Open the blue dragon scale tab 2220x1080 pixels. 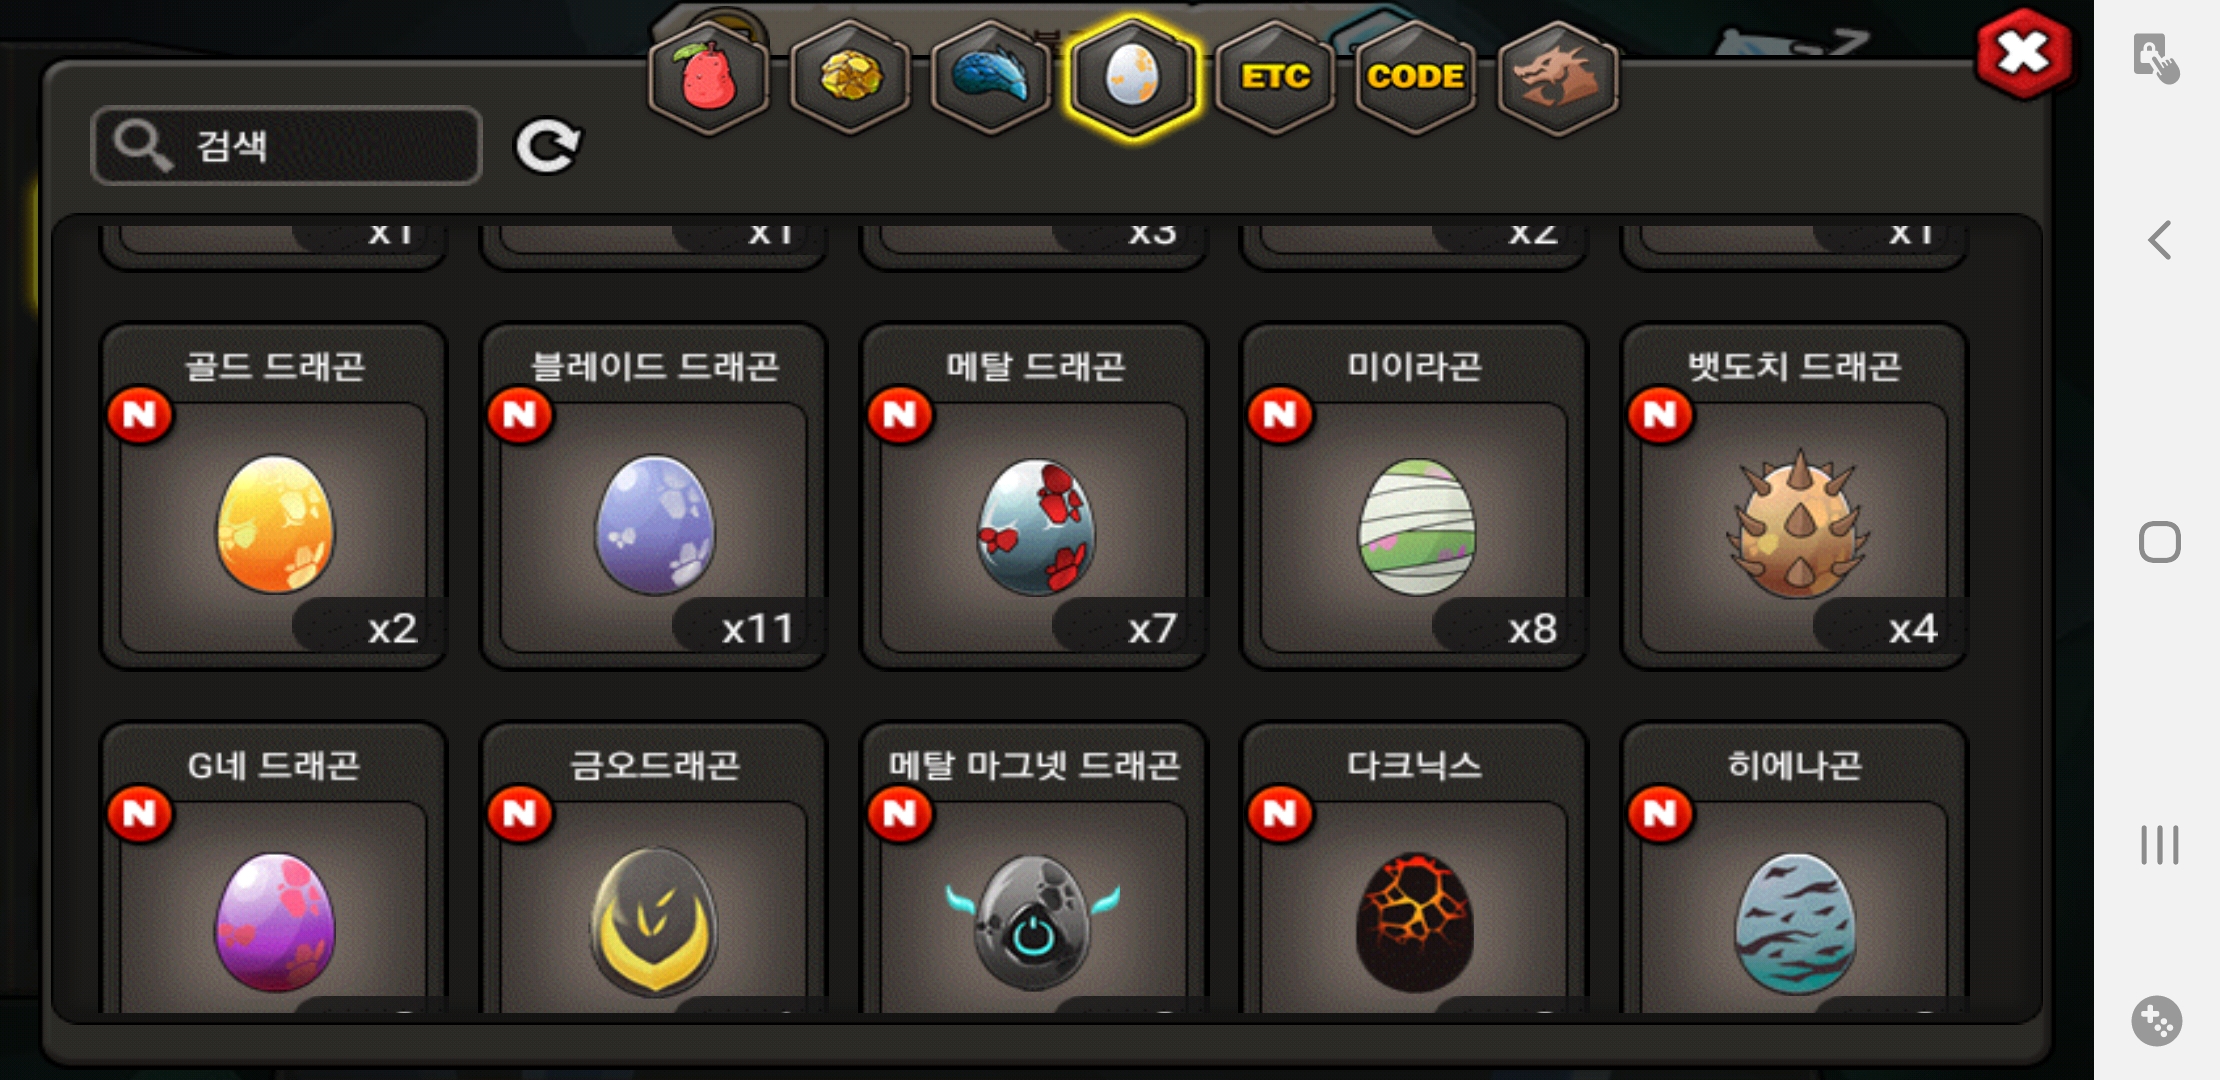[991, 78]
